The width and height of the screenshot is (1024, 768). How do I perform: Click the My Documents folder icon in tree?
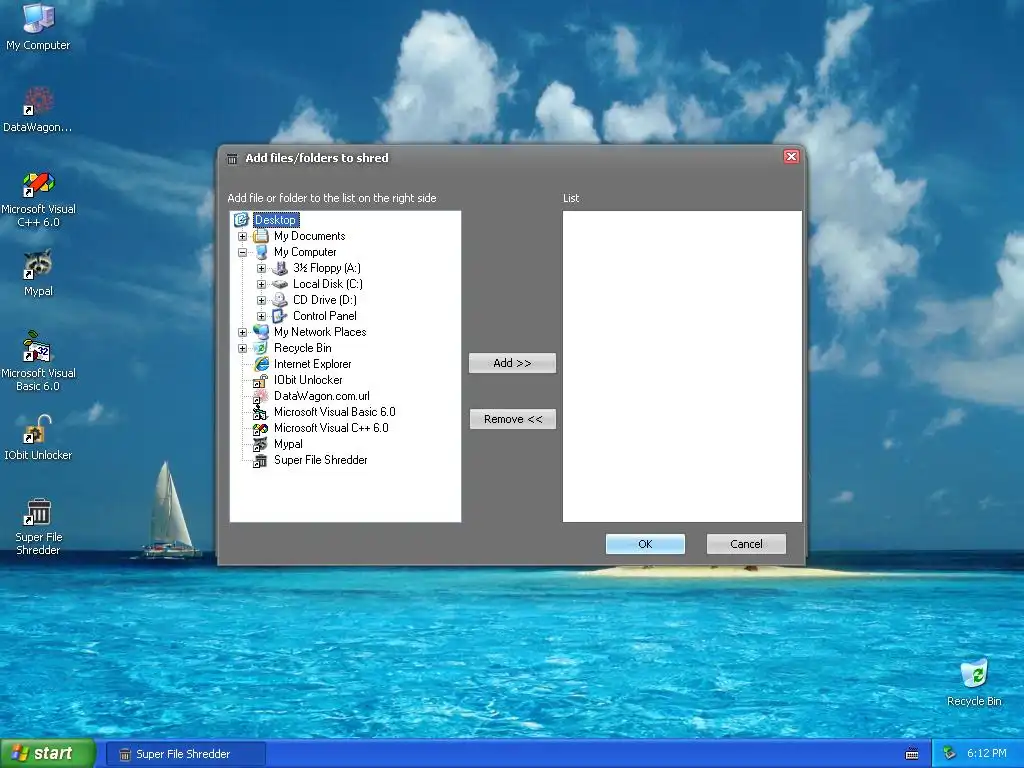(261, 236)
